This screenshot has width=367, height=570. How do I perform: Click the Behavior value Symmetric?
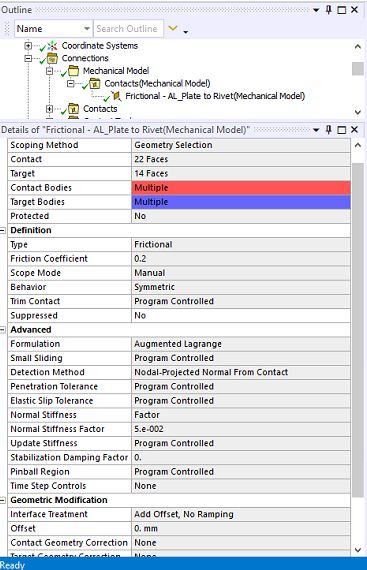click(241, 287)
